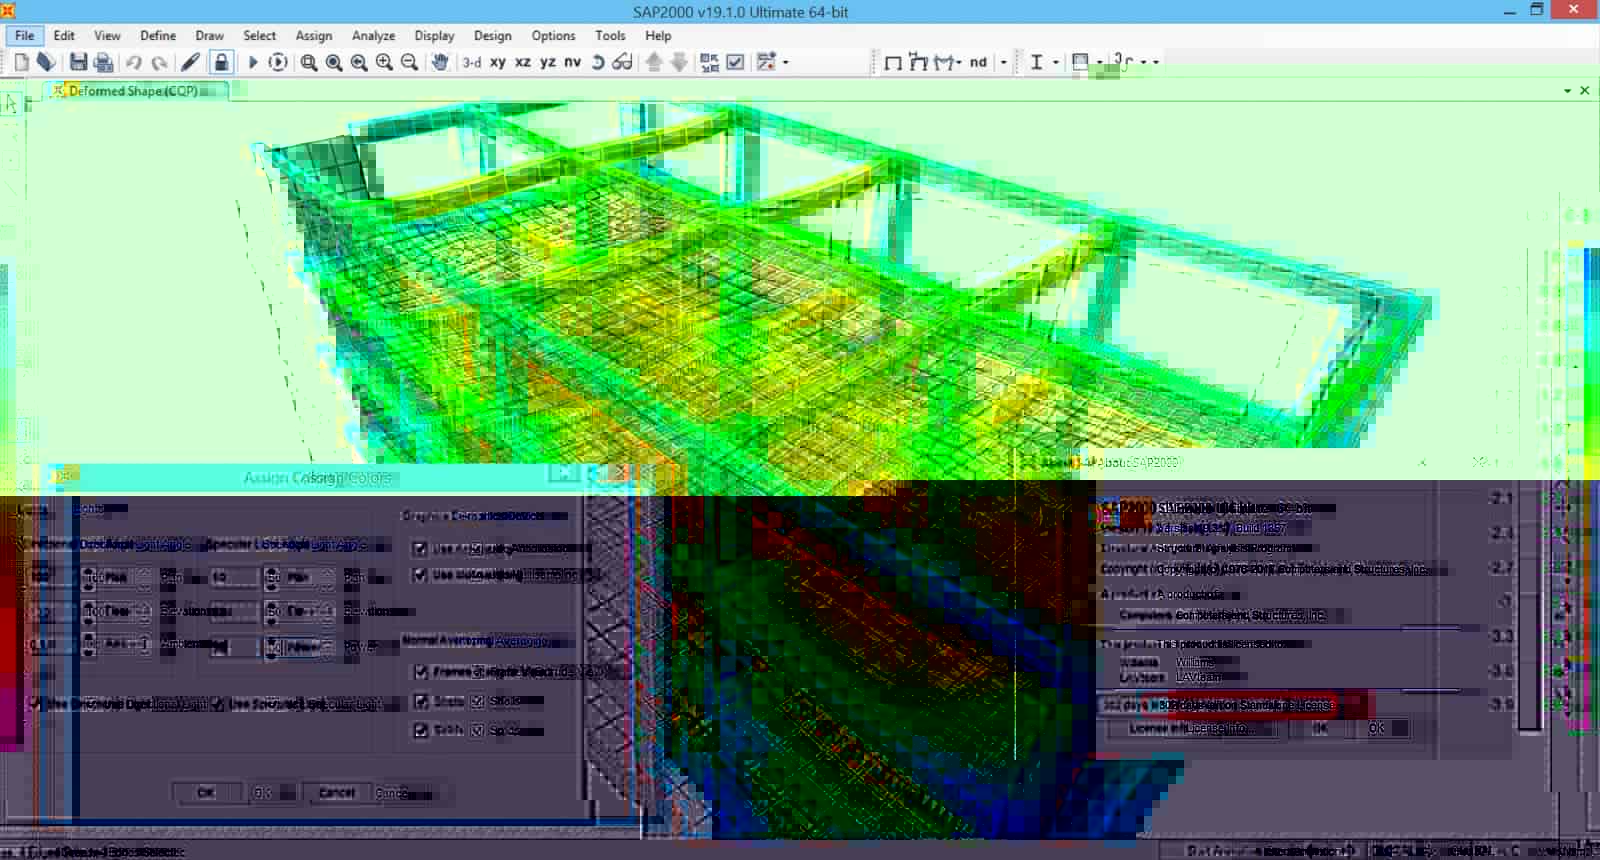
Task: Click the pencil Refresh Window icon
Action: (190, 62)
